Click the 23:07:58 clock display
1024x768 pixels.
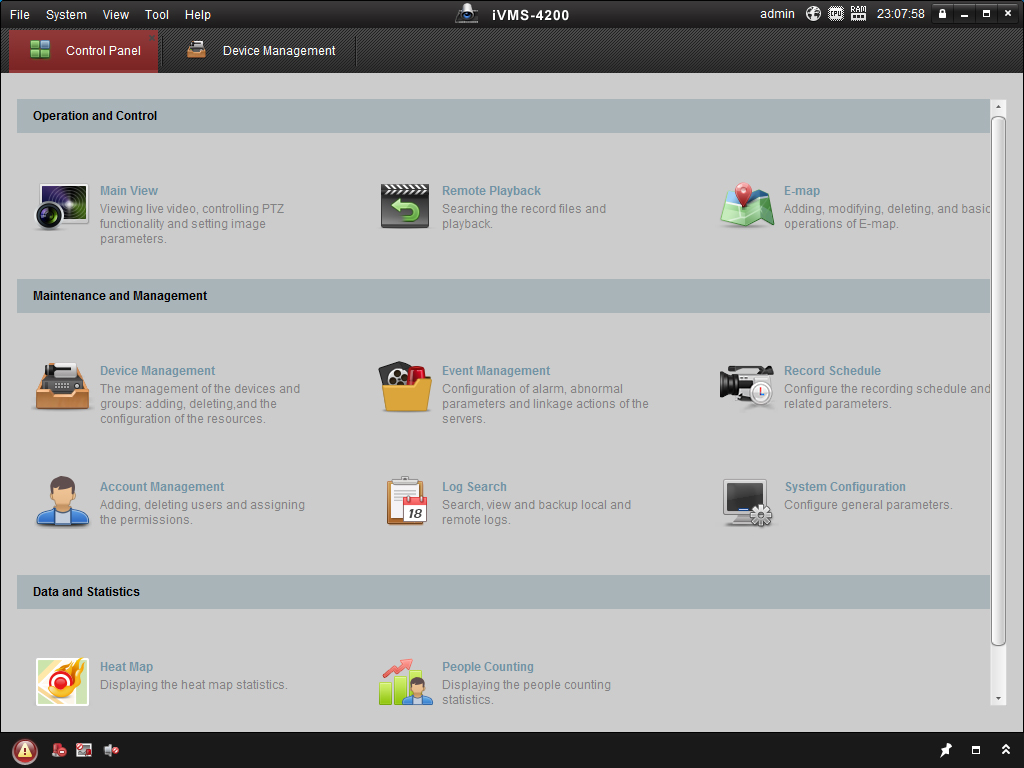pos(901,14)
